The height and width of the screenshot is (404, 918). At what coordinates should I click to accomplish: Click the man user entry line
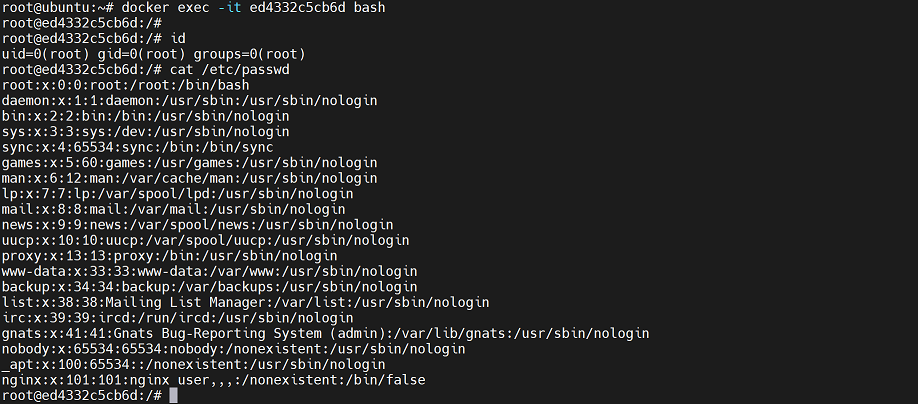pos(189,178)
